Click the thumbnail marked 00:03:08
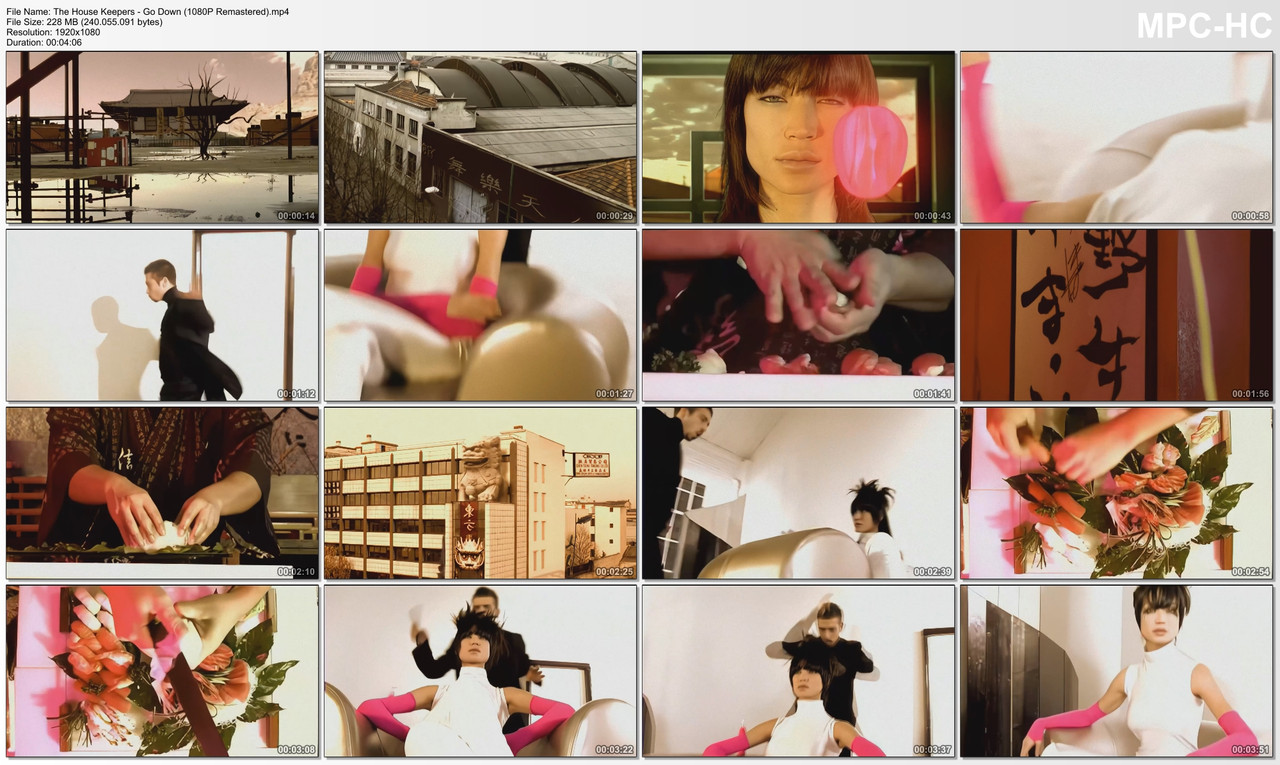 click(x=162, y=671)
